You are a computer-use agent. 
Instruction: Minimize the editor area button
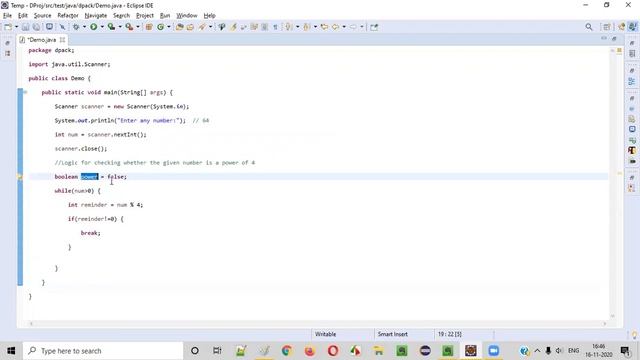[604, 38]
